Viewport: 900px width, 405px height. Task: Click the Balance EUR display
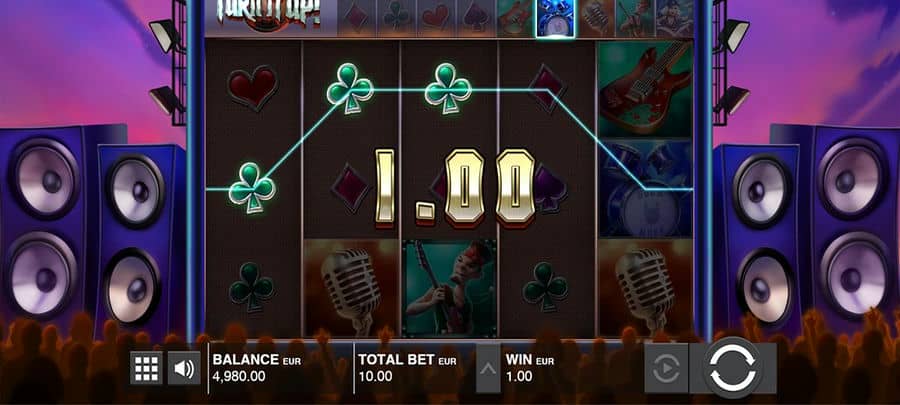coord(256,368)
